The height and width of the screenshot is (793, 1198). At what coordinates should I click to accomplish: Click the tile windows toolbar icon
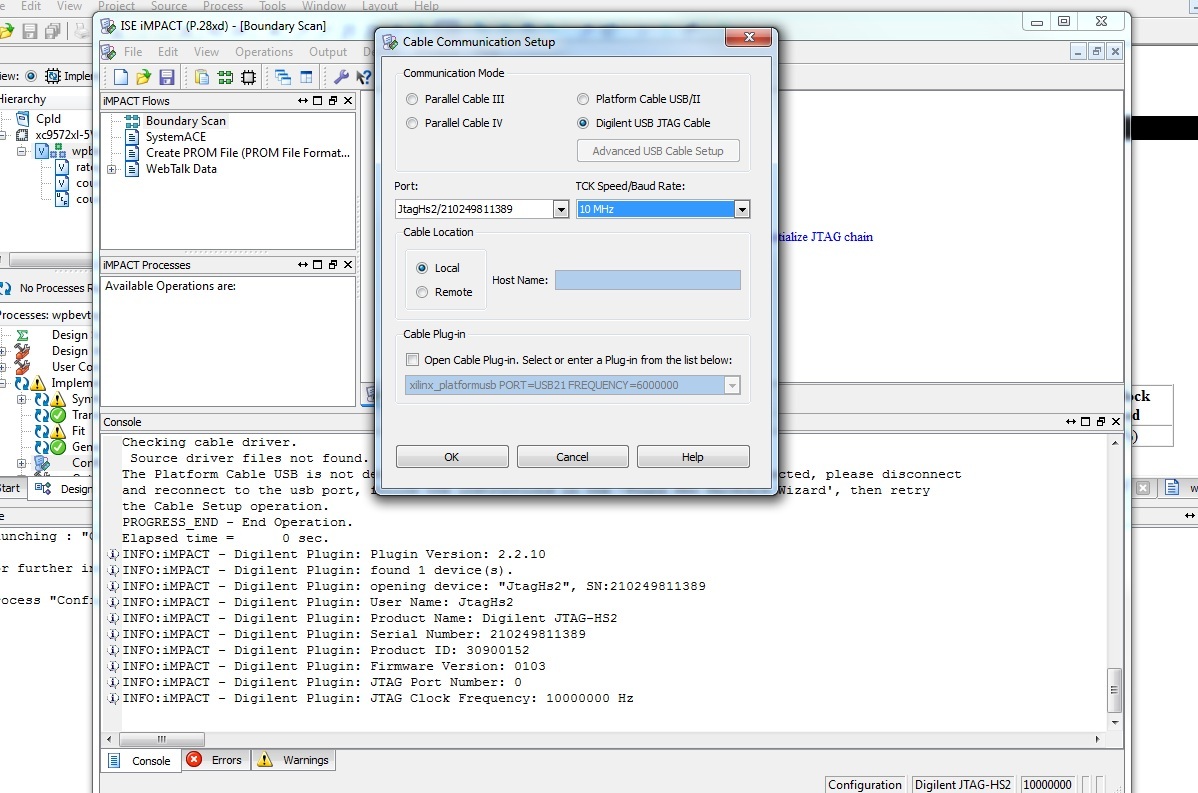pos(306,76)
